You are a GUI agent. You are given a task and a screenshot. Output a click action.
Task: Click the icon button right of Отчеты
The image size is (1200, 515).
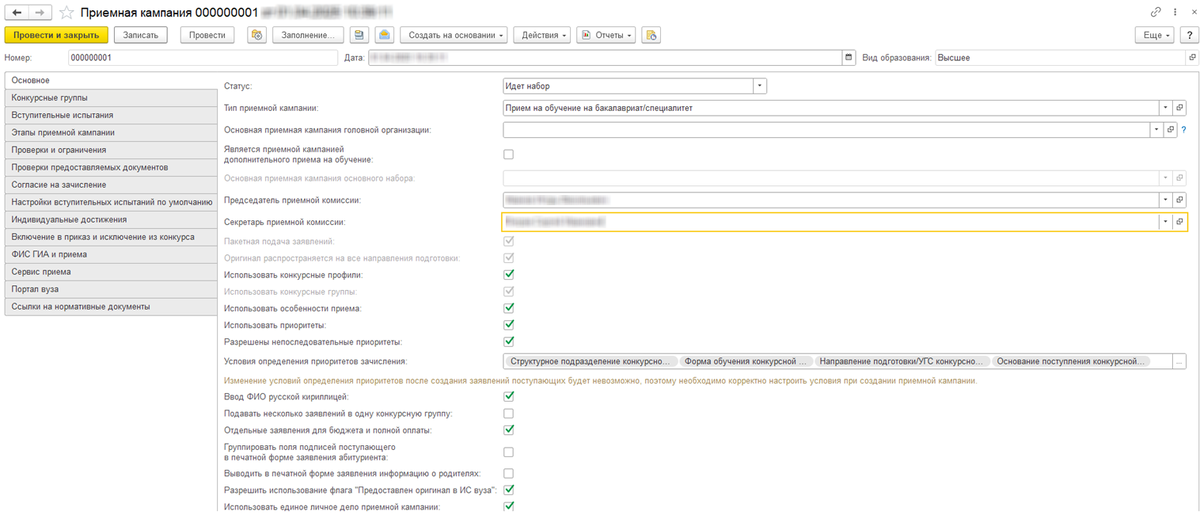pos(651,35)
